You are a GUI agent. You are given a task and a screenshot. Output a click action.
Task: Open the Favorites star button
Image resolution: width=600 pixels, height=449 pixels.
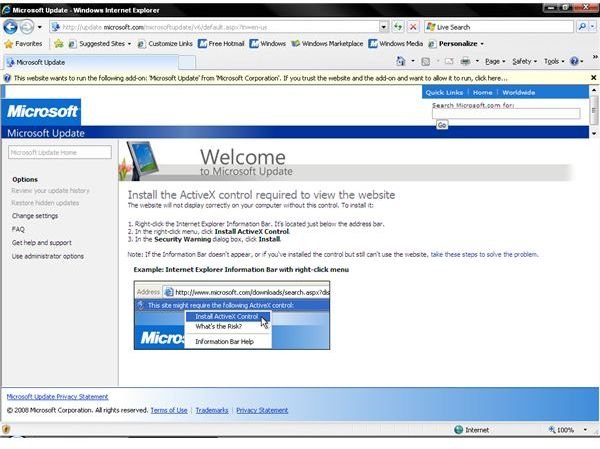[23, 44]
